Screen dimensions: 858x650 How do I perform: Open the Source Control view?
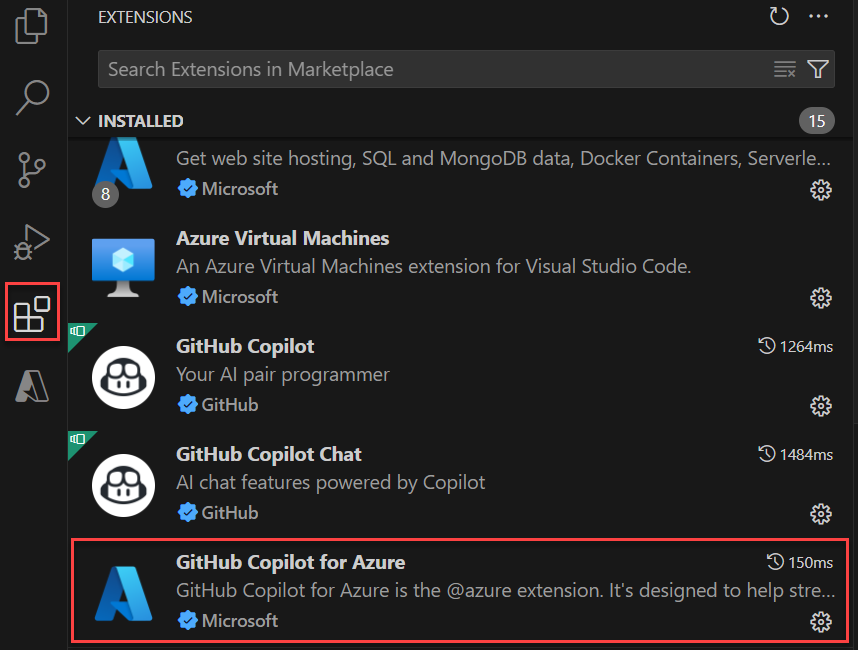click(31, 170)
